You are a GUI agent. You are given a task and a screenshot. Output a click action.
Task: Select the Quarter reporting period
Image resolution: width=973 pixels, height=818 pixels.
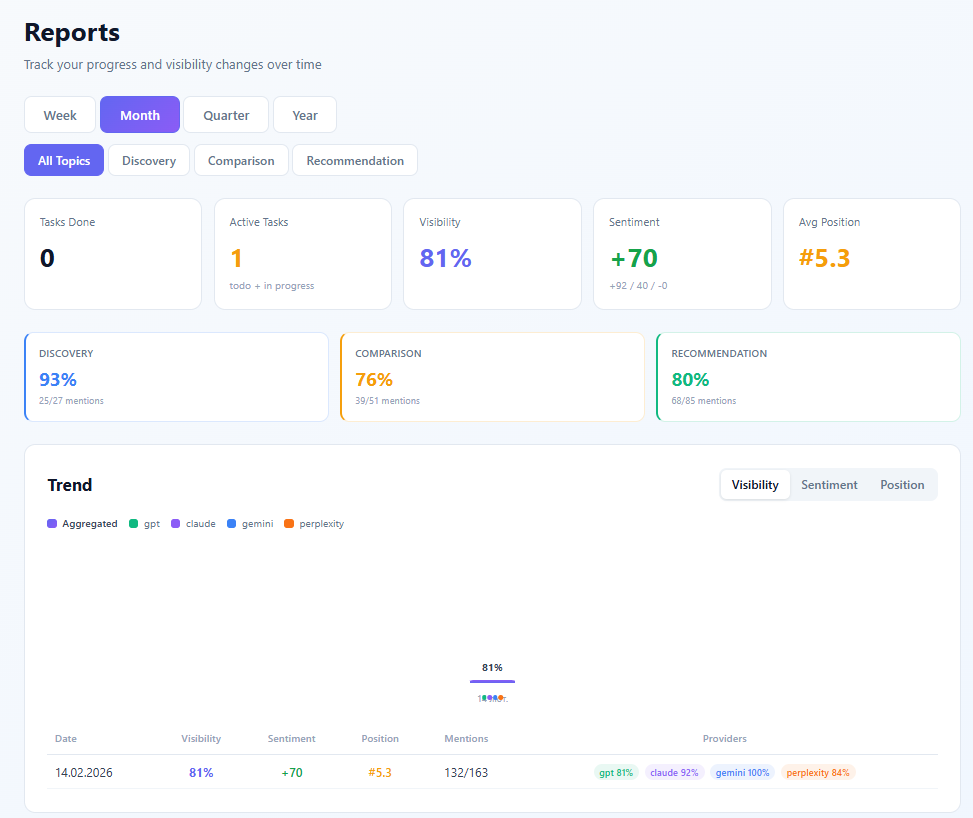[225, 114]
